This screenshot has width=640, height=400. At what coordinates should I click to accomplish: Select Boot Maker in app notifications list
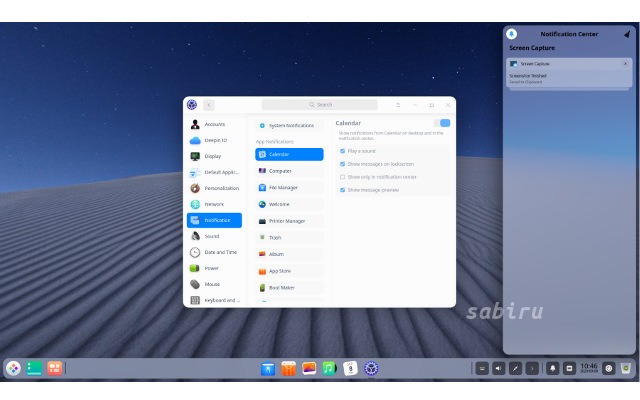[289, 288]
